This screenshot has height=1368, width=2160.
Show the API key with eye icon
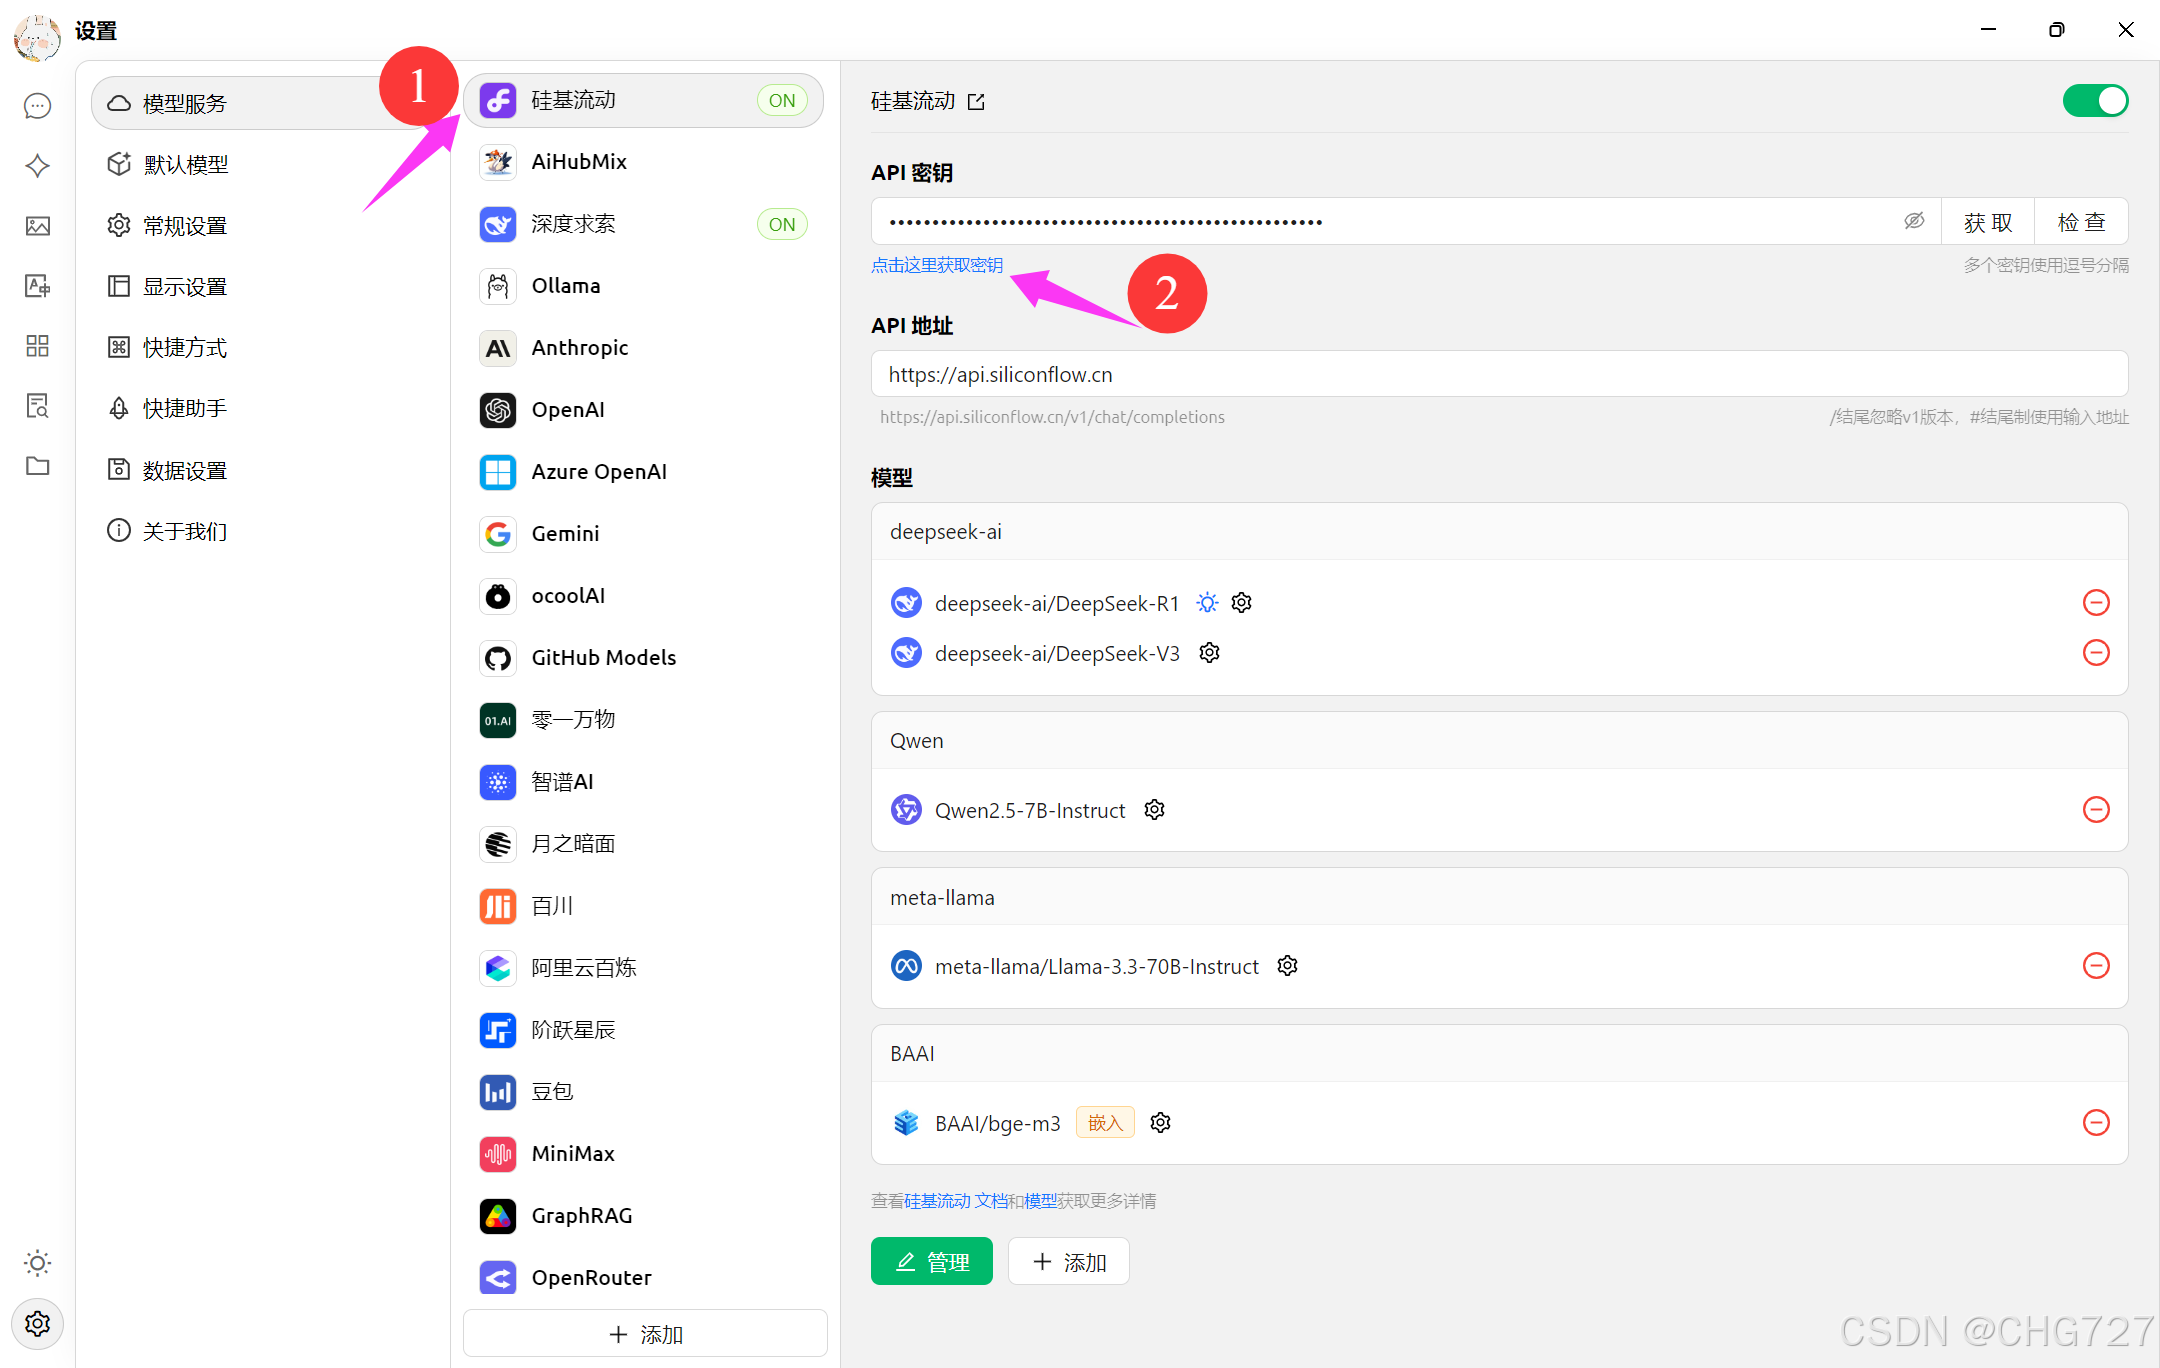[x=1913, y=221]
